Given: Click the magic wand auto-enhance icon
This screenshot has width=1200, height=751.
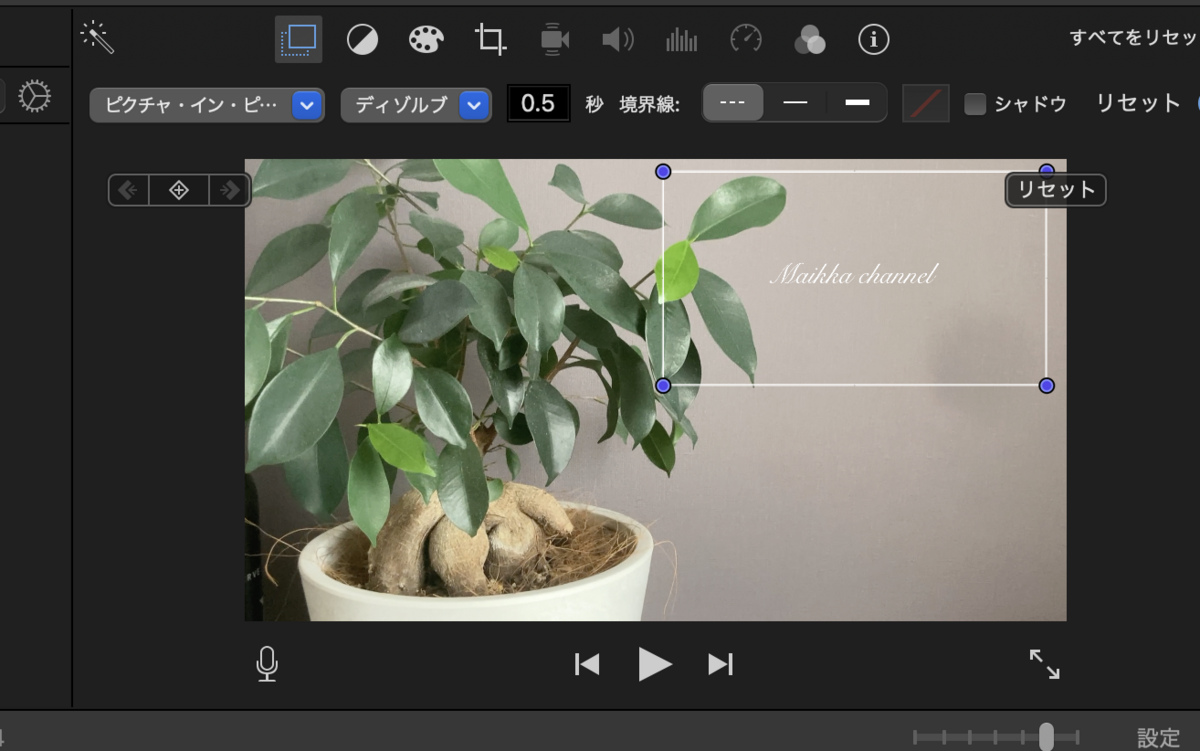Looking at the screenshot, I should point(97,37).
